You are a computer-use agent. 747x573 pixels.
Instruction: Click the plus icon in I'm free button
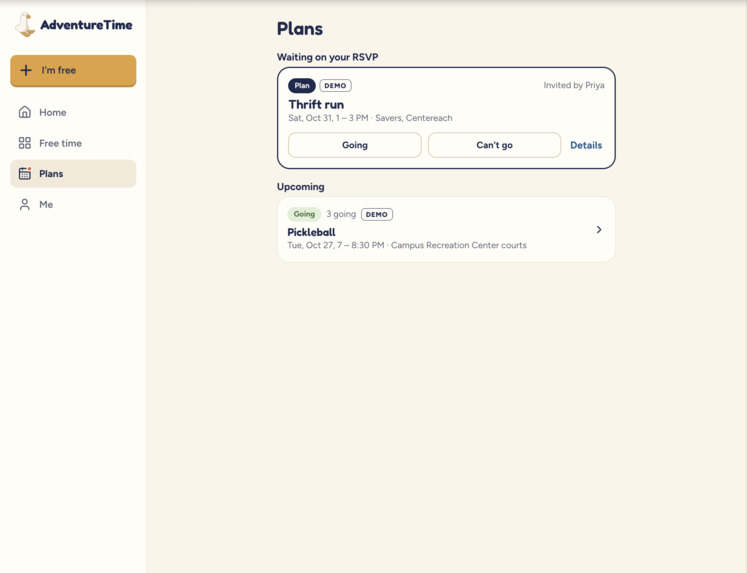(26, 70)
